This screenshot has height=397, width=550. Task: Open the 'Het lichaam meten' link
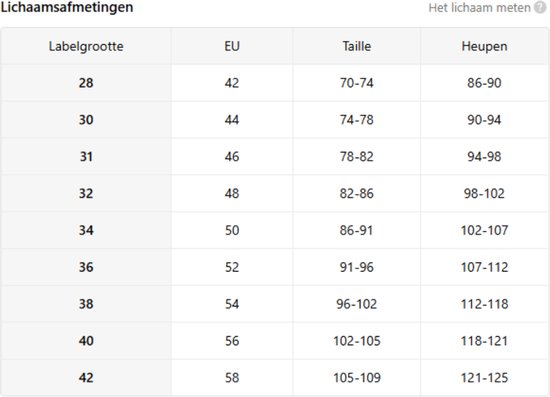coord(479,8)
